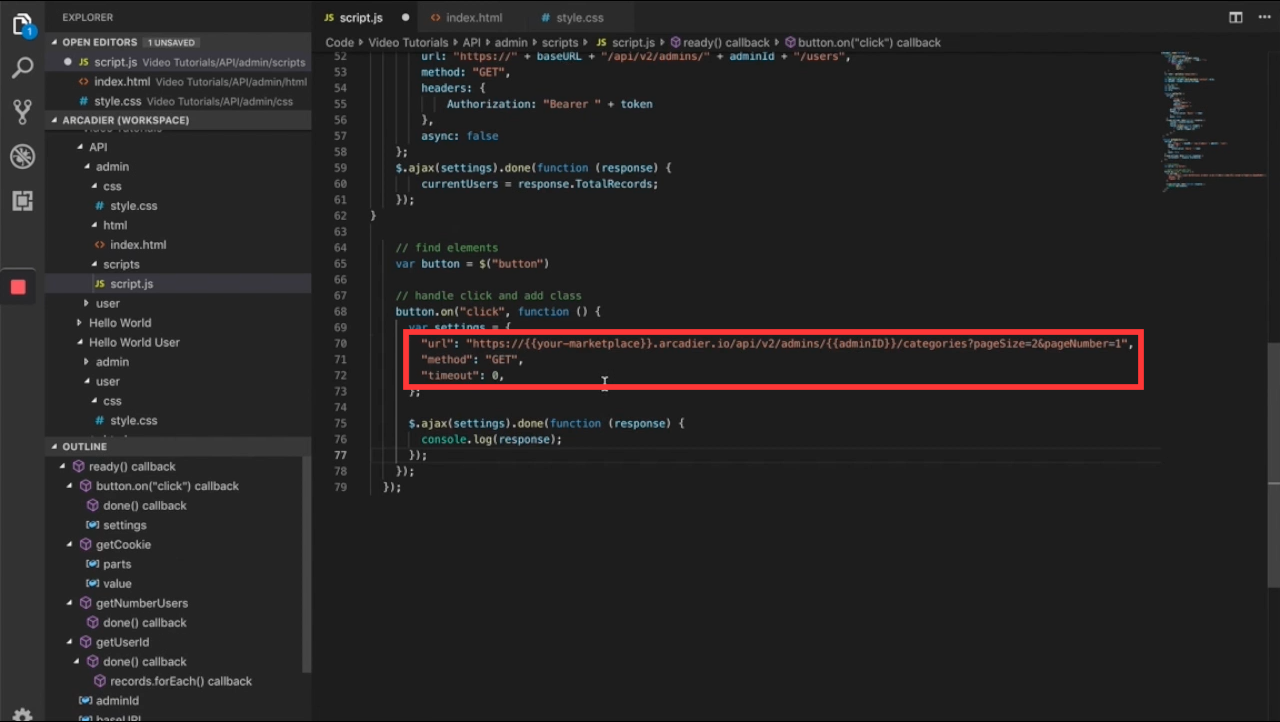The image size is (1280, 722).
Task: Click the JS file icon on the script.js tab
Action: pos(329,18)
